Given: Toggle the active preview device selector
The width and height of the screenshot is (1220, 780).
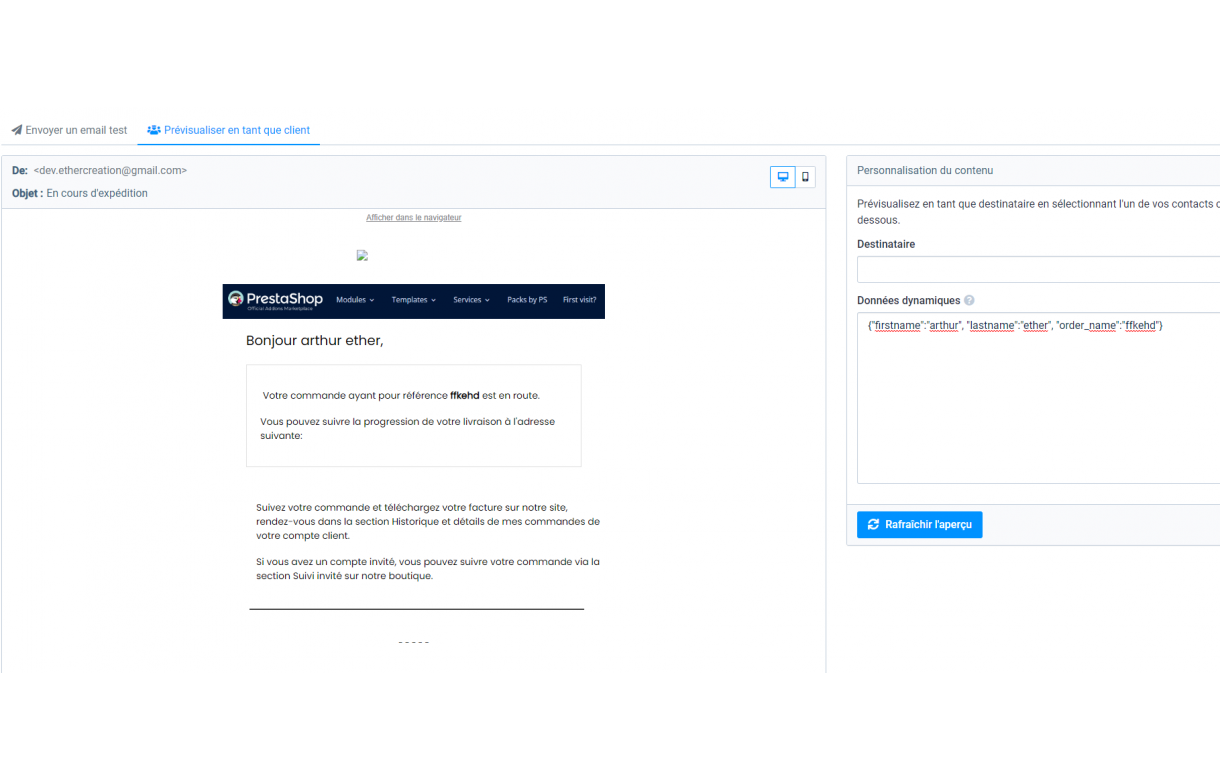Looking at the screenshot, I should pyautogui.click(x=782, y=176).
